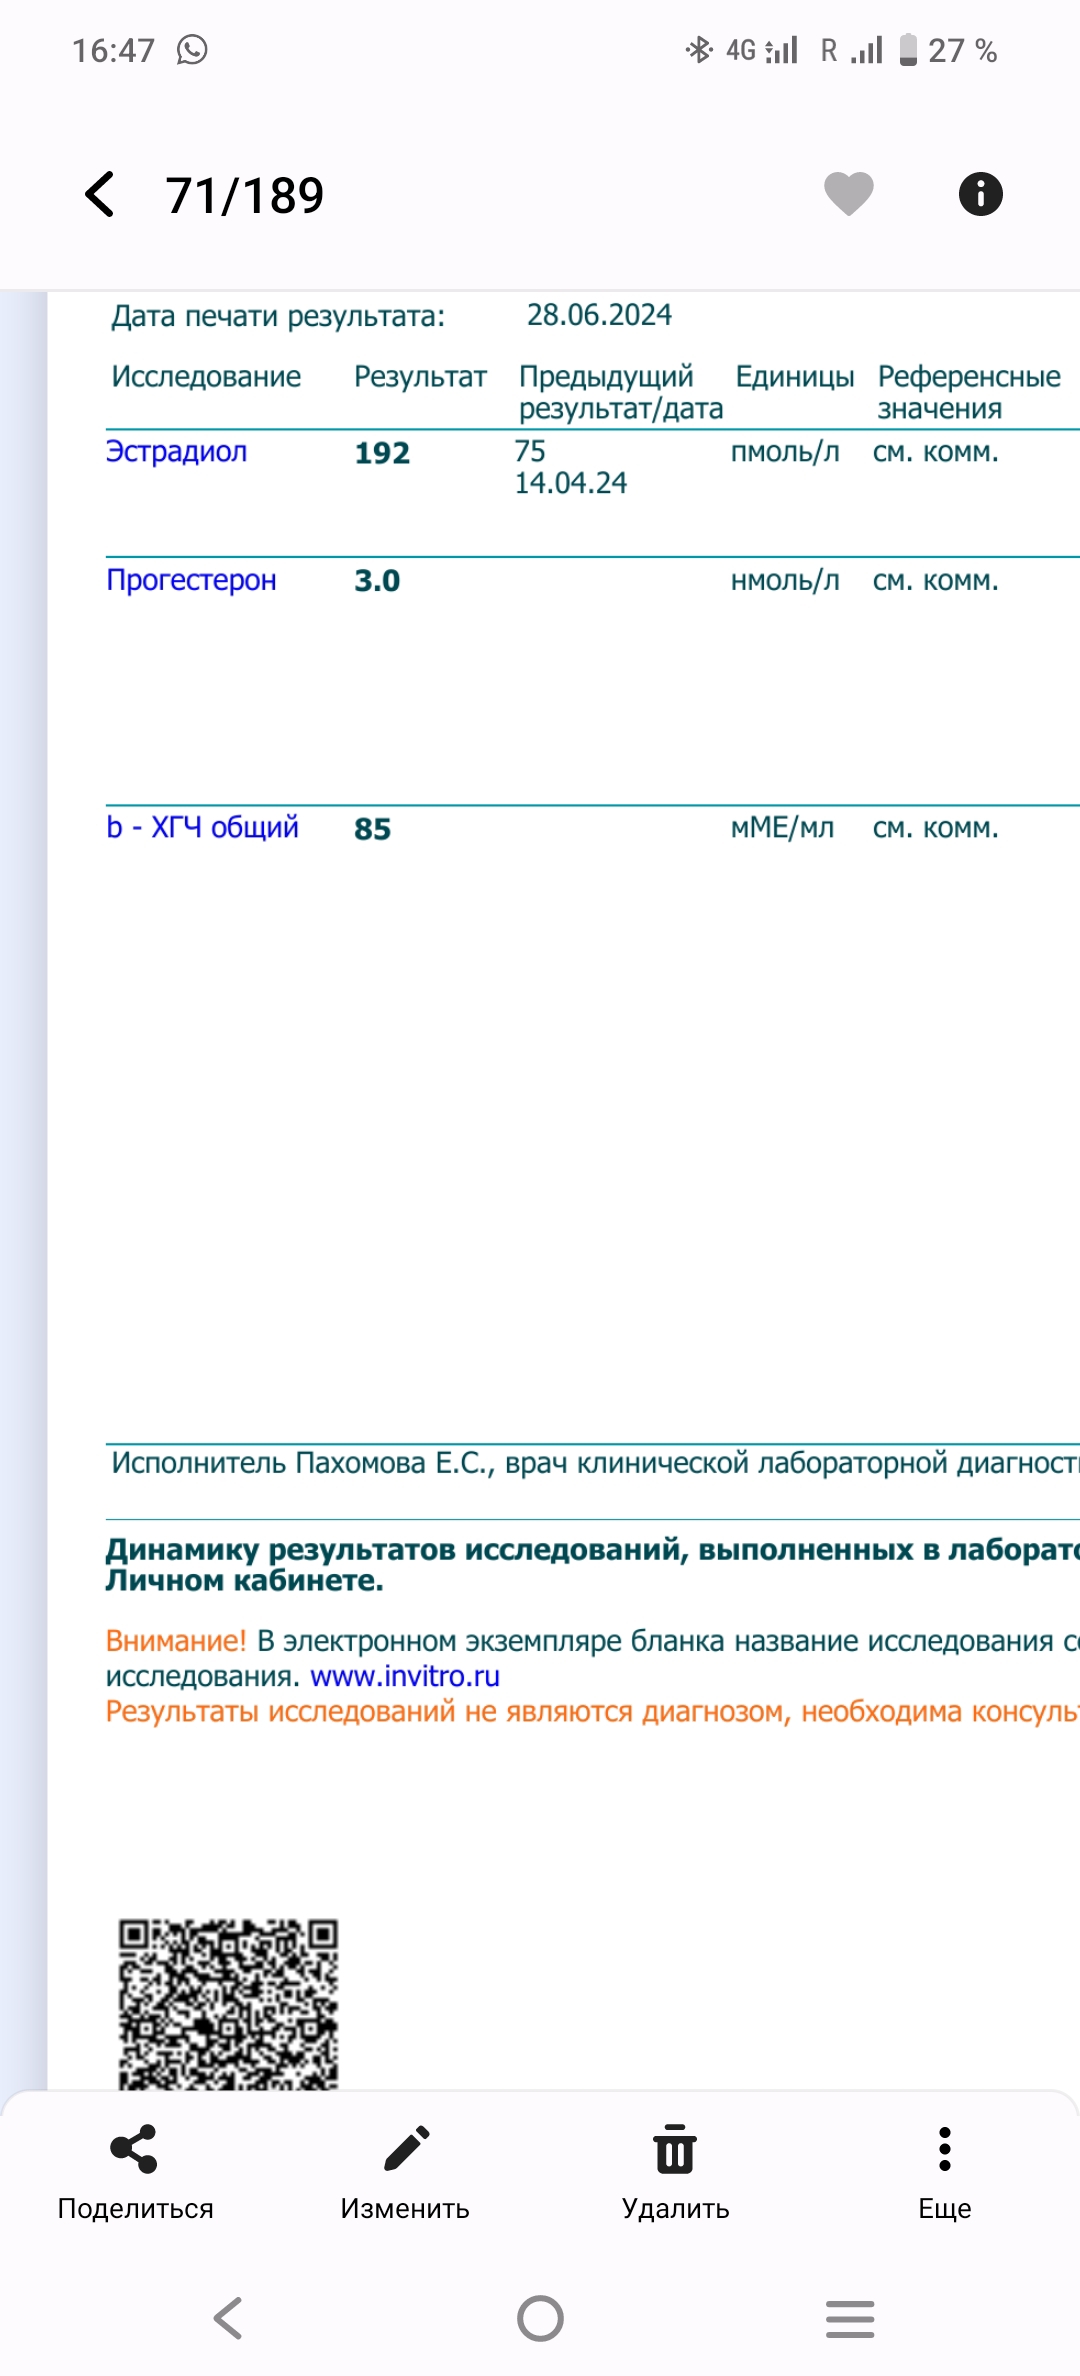1080x2376 pixels.
Task: Tap the print date 28.06.2024
Action: coord(599,315)
